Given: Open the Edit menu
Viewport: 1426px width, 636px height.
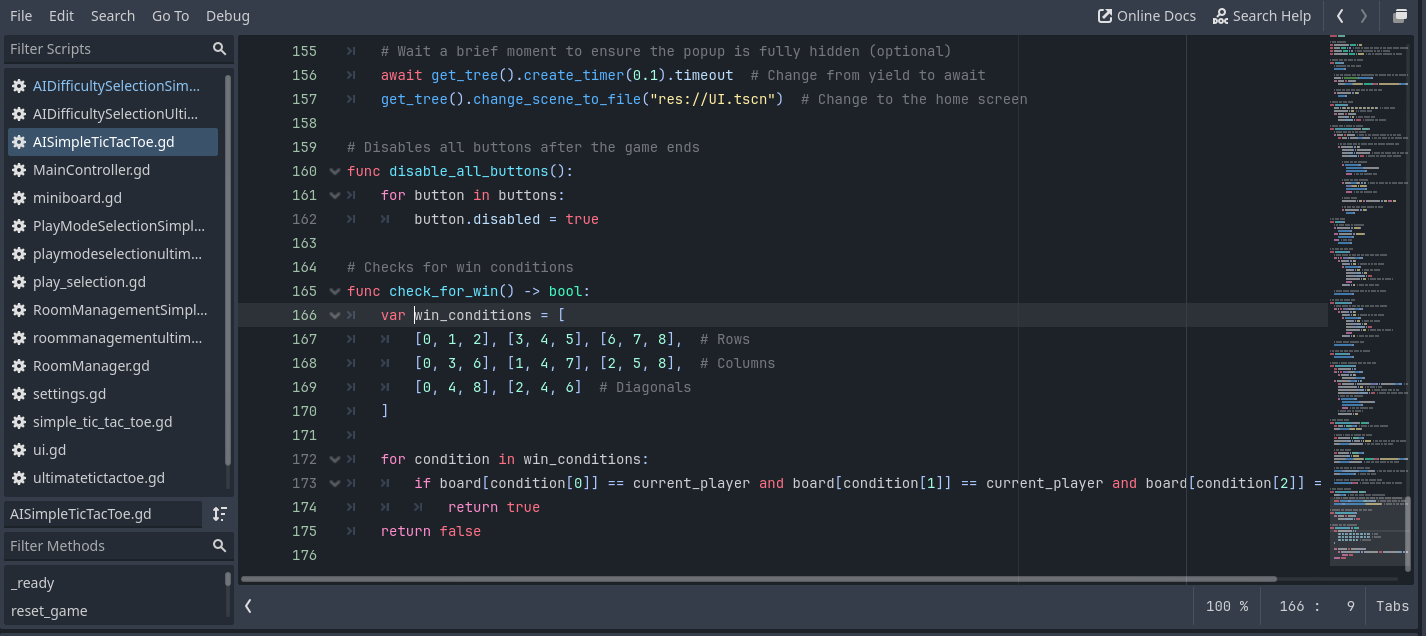Looking at the screenshot, I should point(61,16).
